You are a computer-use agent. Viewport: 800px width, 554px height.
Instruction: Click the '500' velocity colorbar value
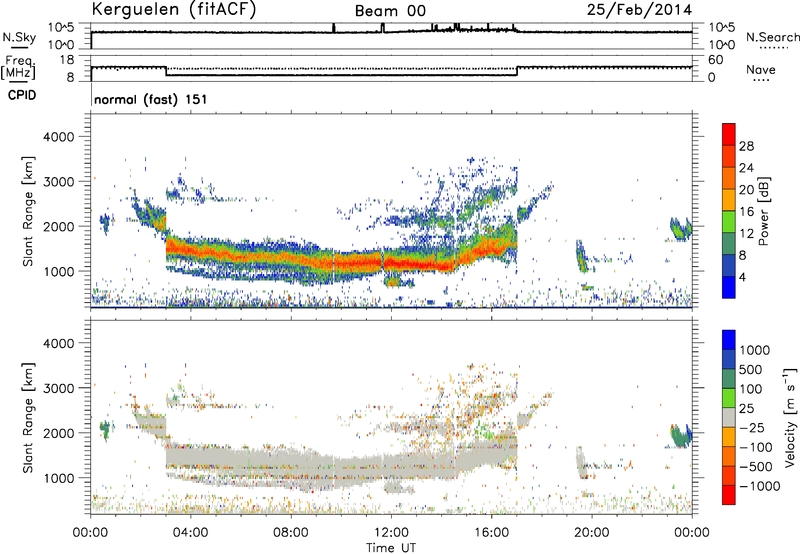tap(750, 370)
